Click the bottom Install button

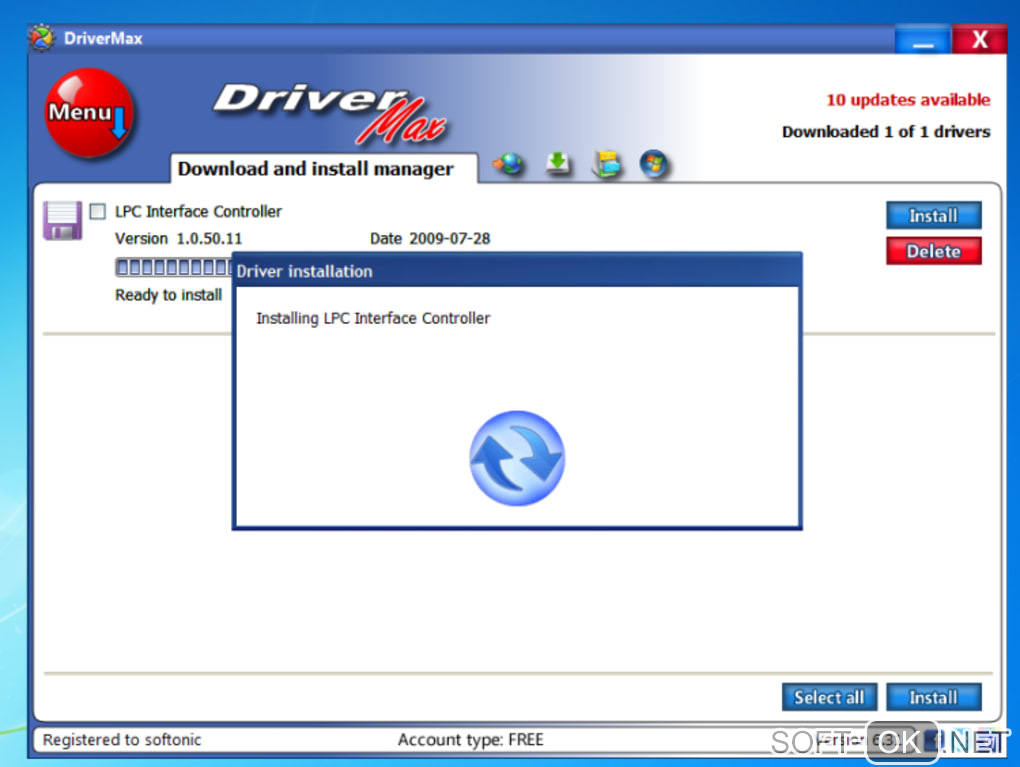click(x=933, y=697)
